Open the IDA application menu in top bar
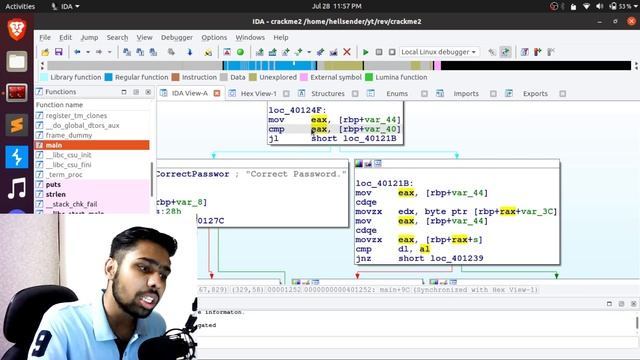 click(x=65, y=6)
